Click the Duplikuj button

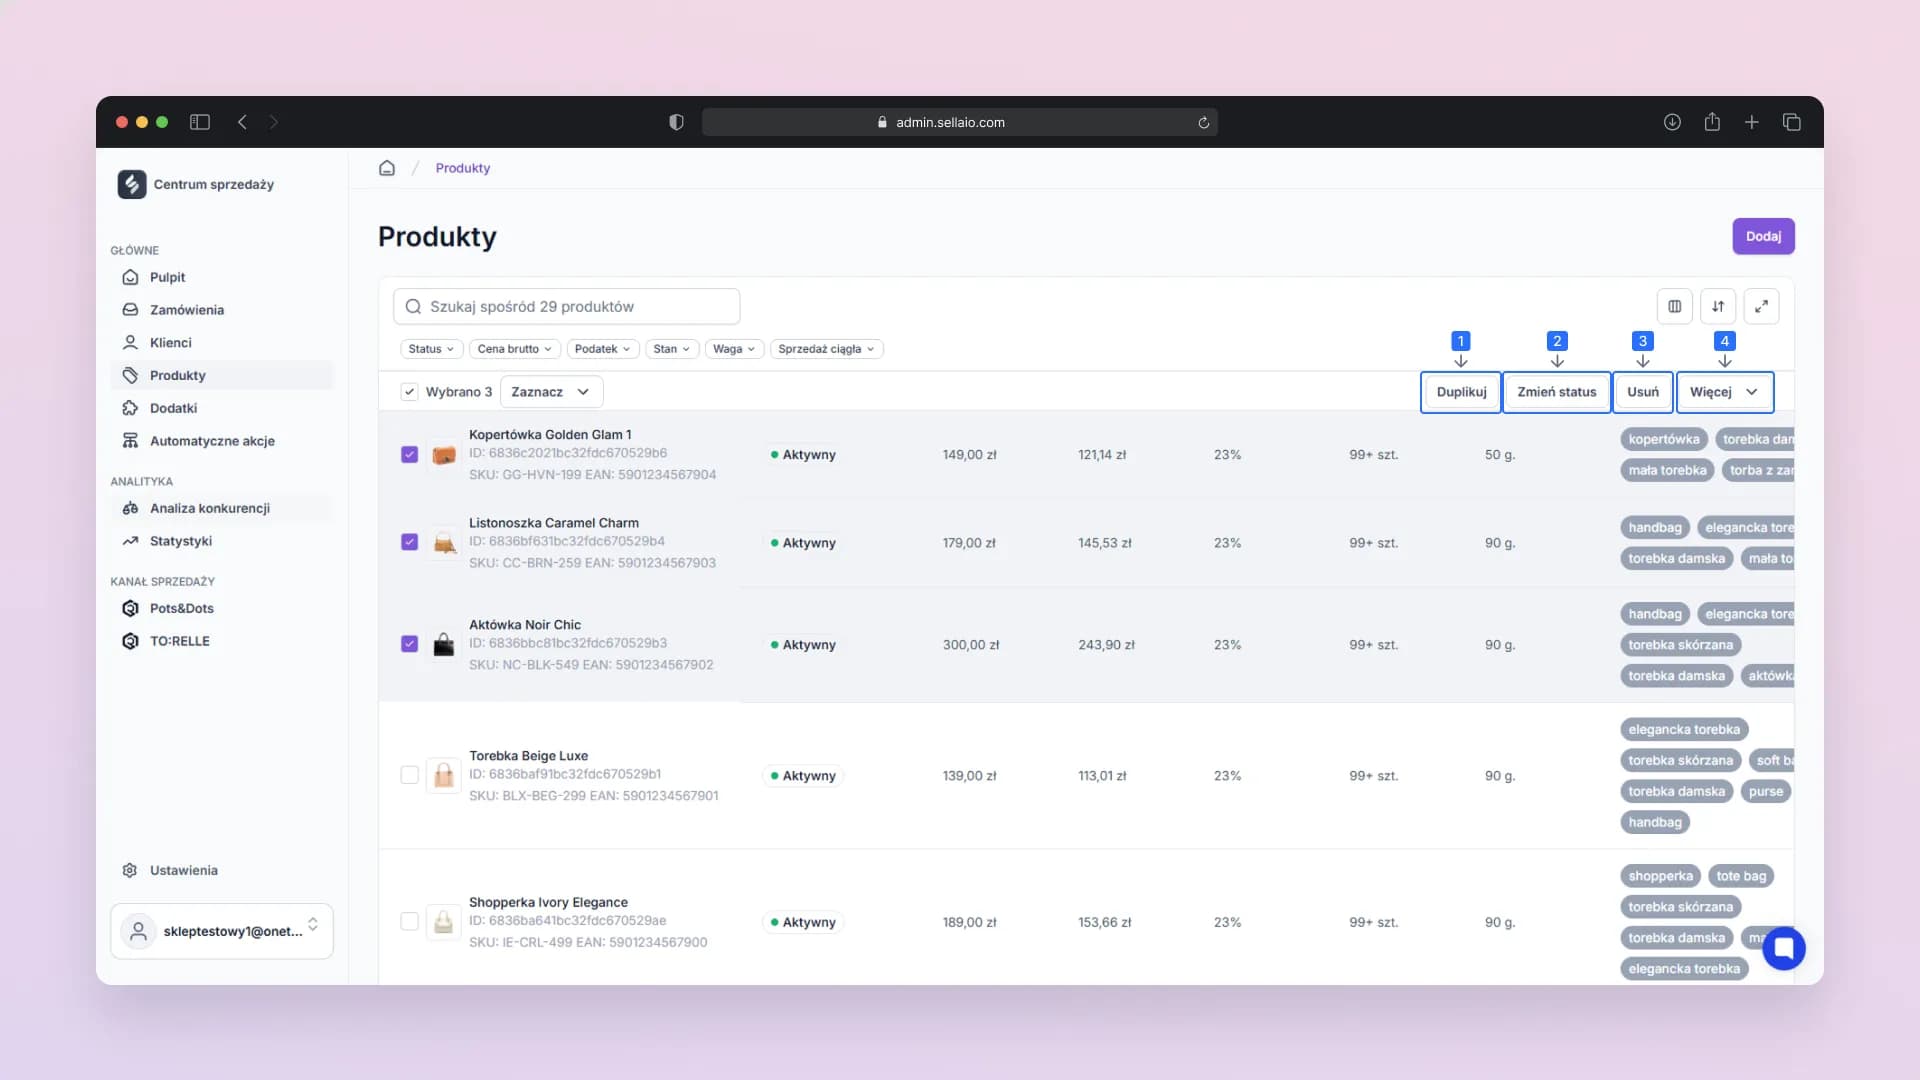point(1461,392)
